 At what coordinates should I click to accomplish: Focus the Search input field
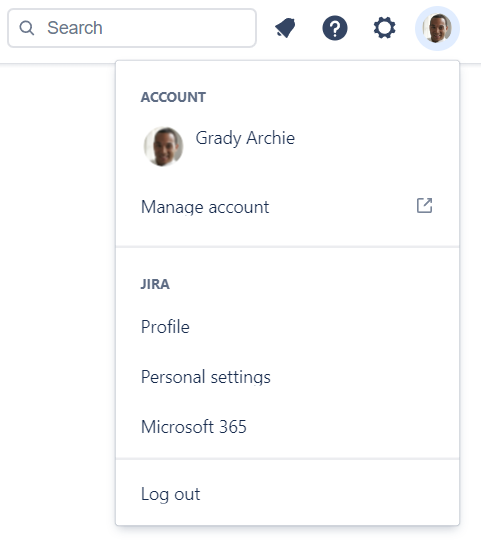(132, 28)
